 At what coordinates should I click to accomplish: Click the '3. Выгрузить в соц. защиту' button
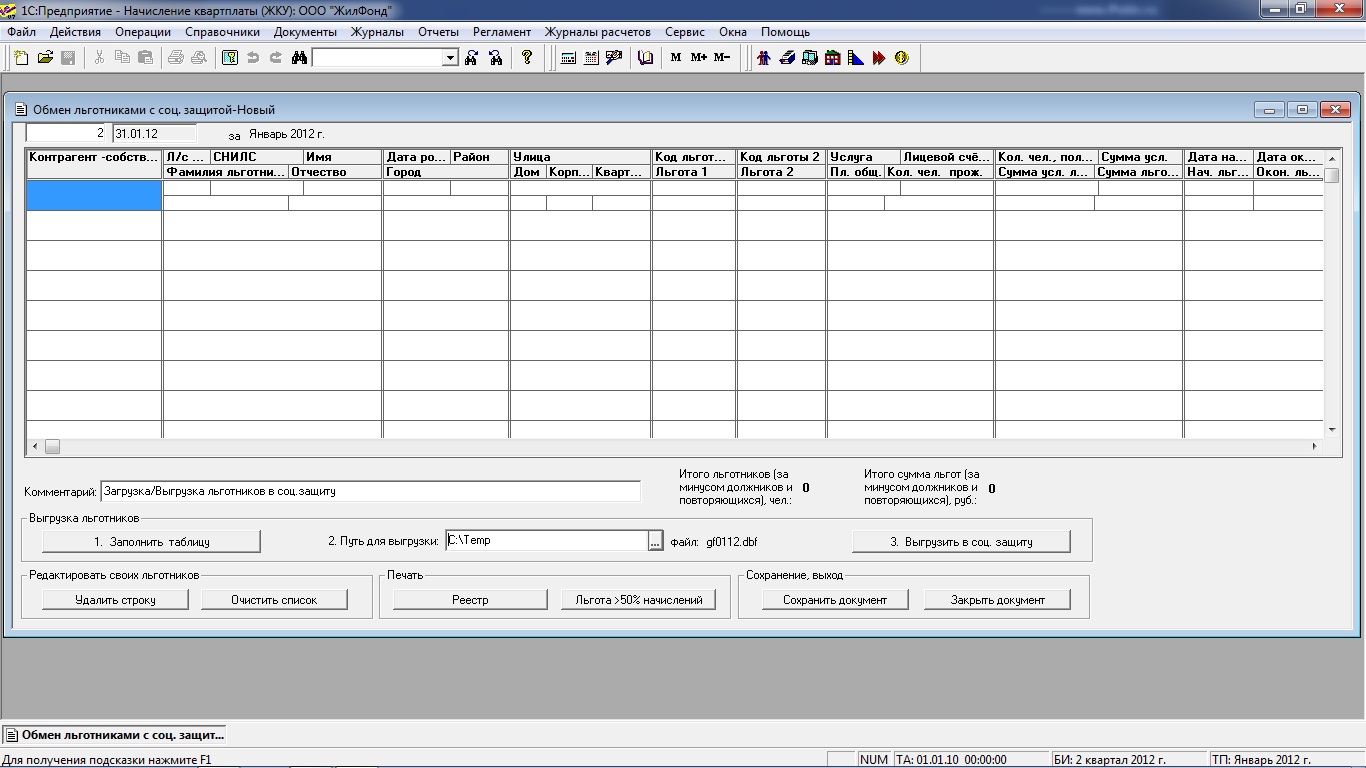point(961,541)
